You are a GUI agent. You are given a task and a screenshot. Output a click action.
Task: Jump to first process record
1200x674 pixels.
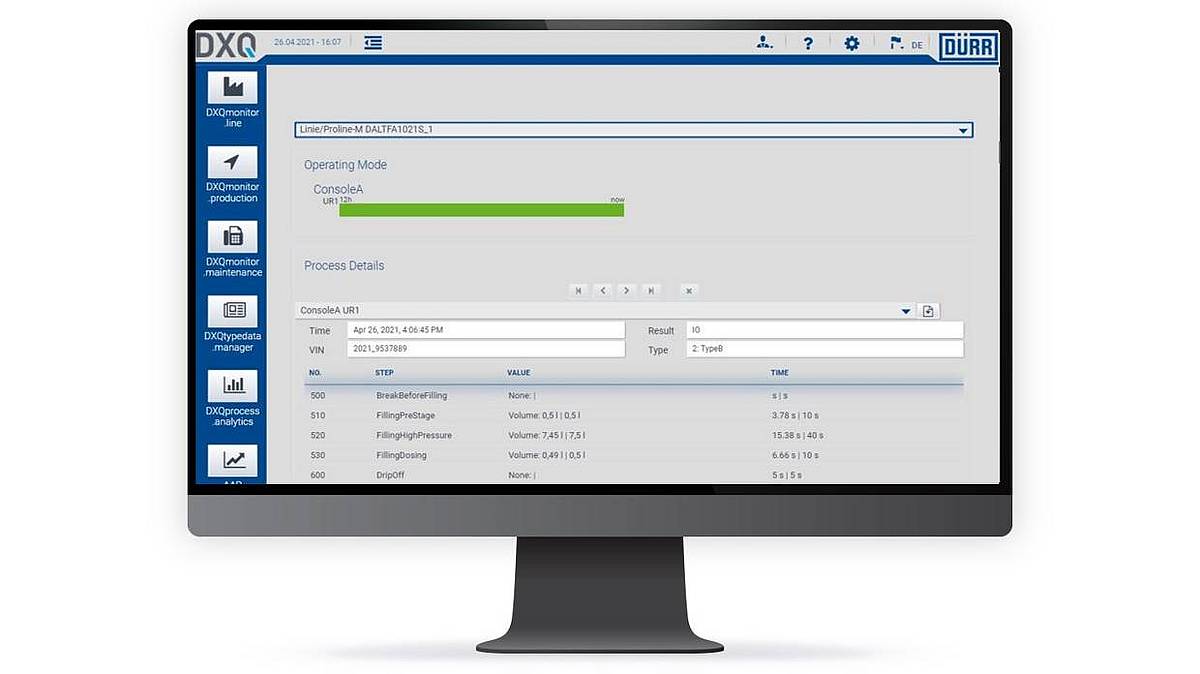578,290
